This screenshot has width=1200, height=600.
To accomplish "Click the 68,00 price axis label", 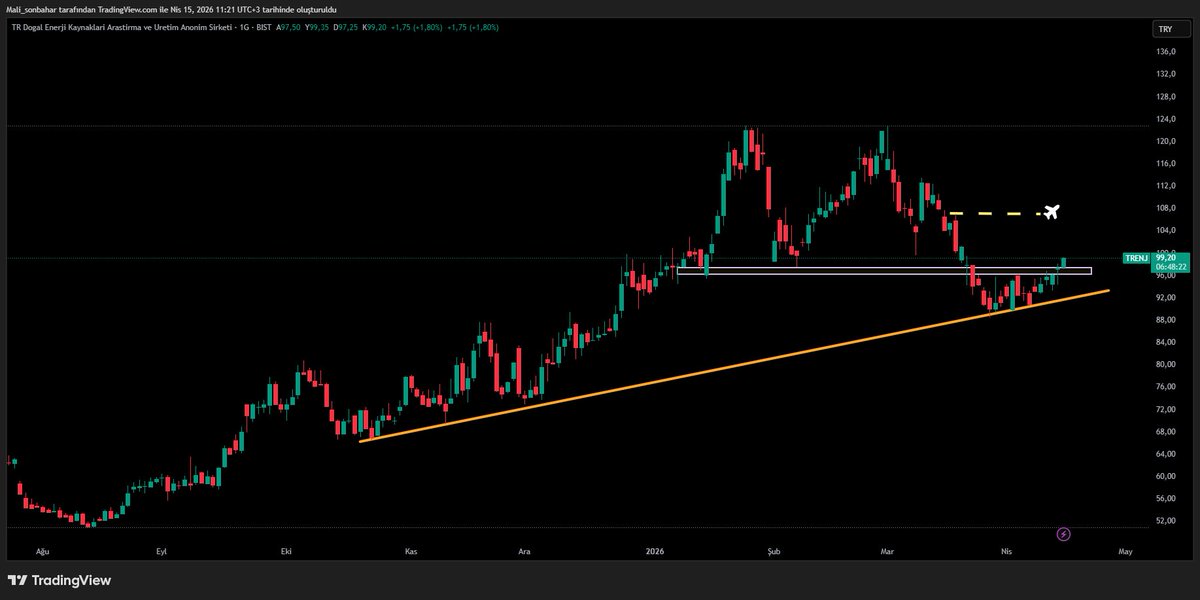I will (x=1165, y=432).
